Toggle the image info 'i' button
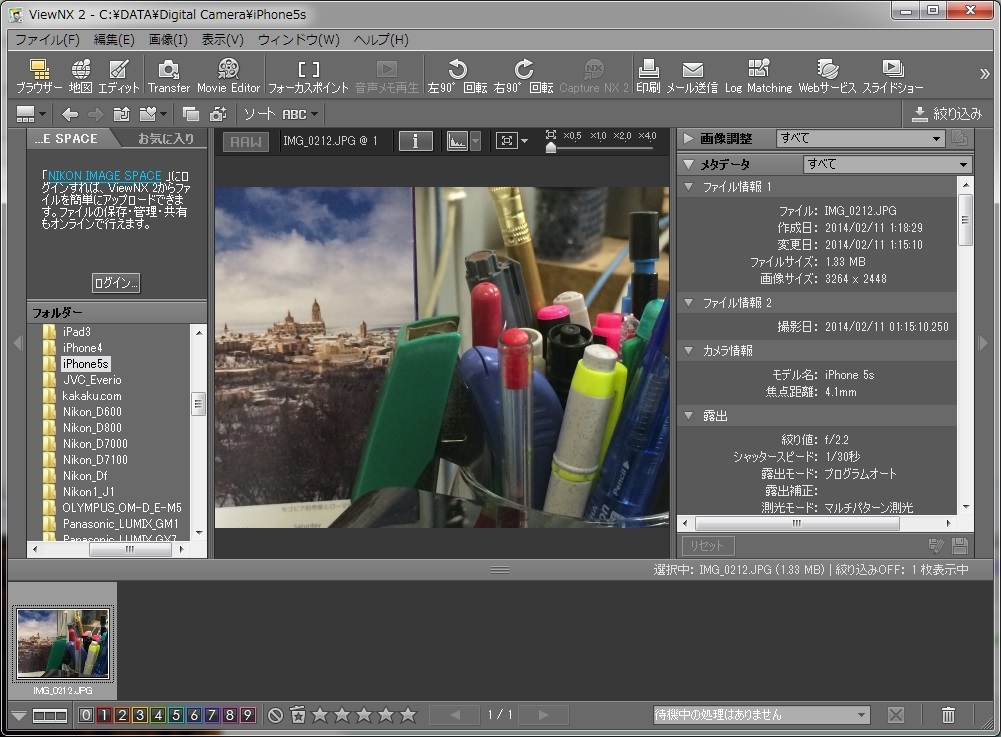 pyautogui.click(x=415, y=141)
